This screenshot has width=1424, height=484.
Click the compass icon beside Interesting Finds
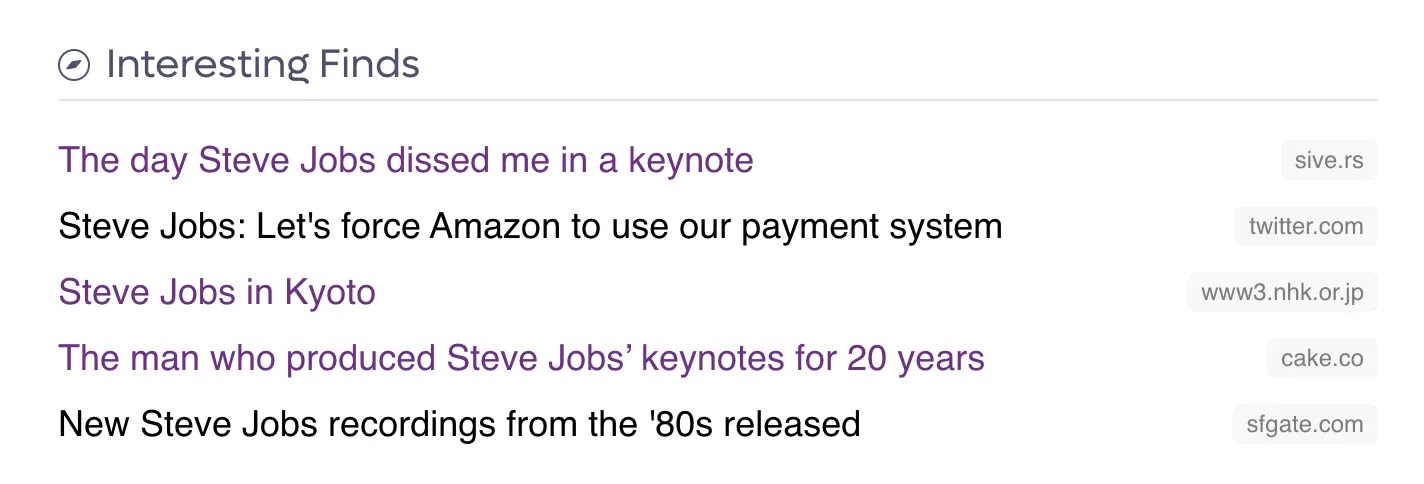[x=74, y=66]
